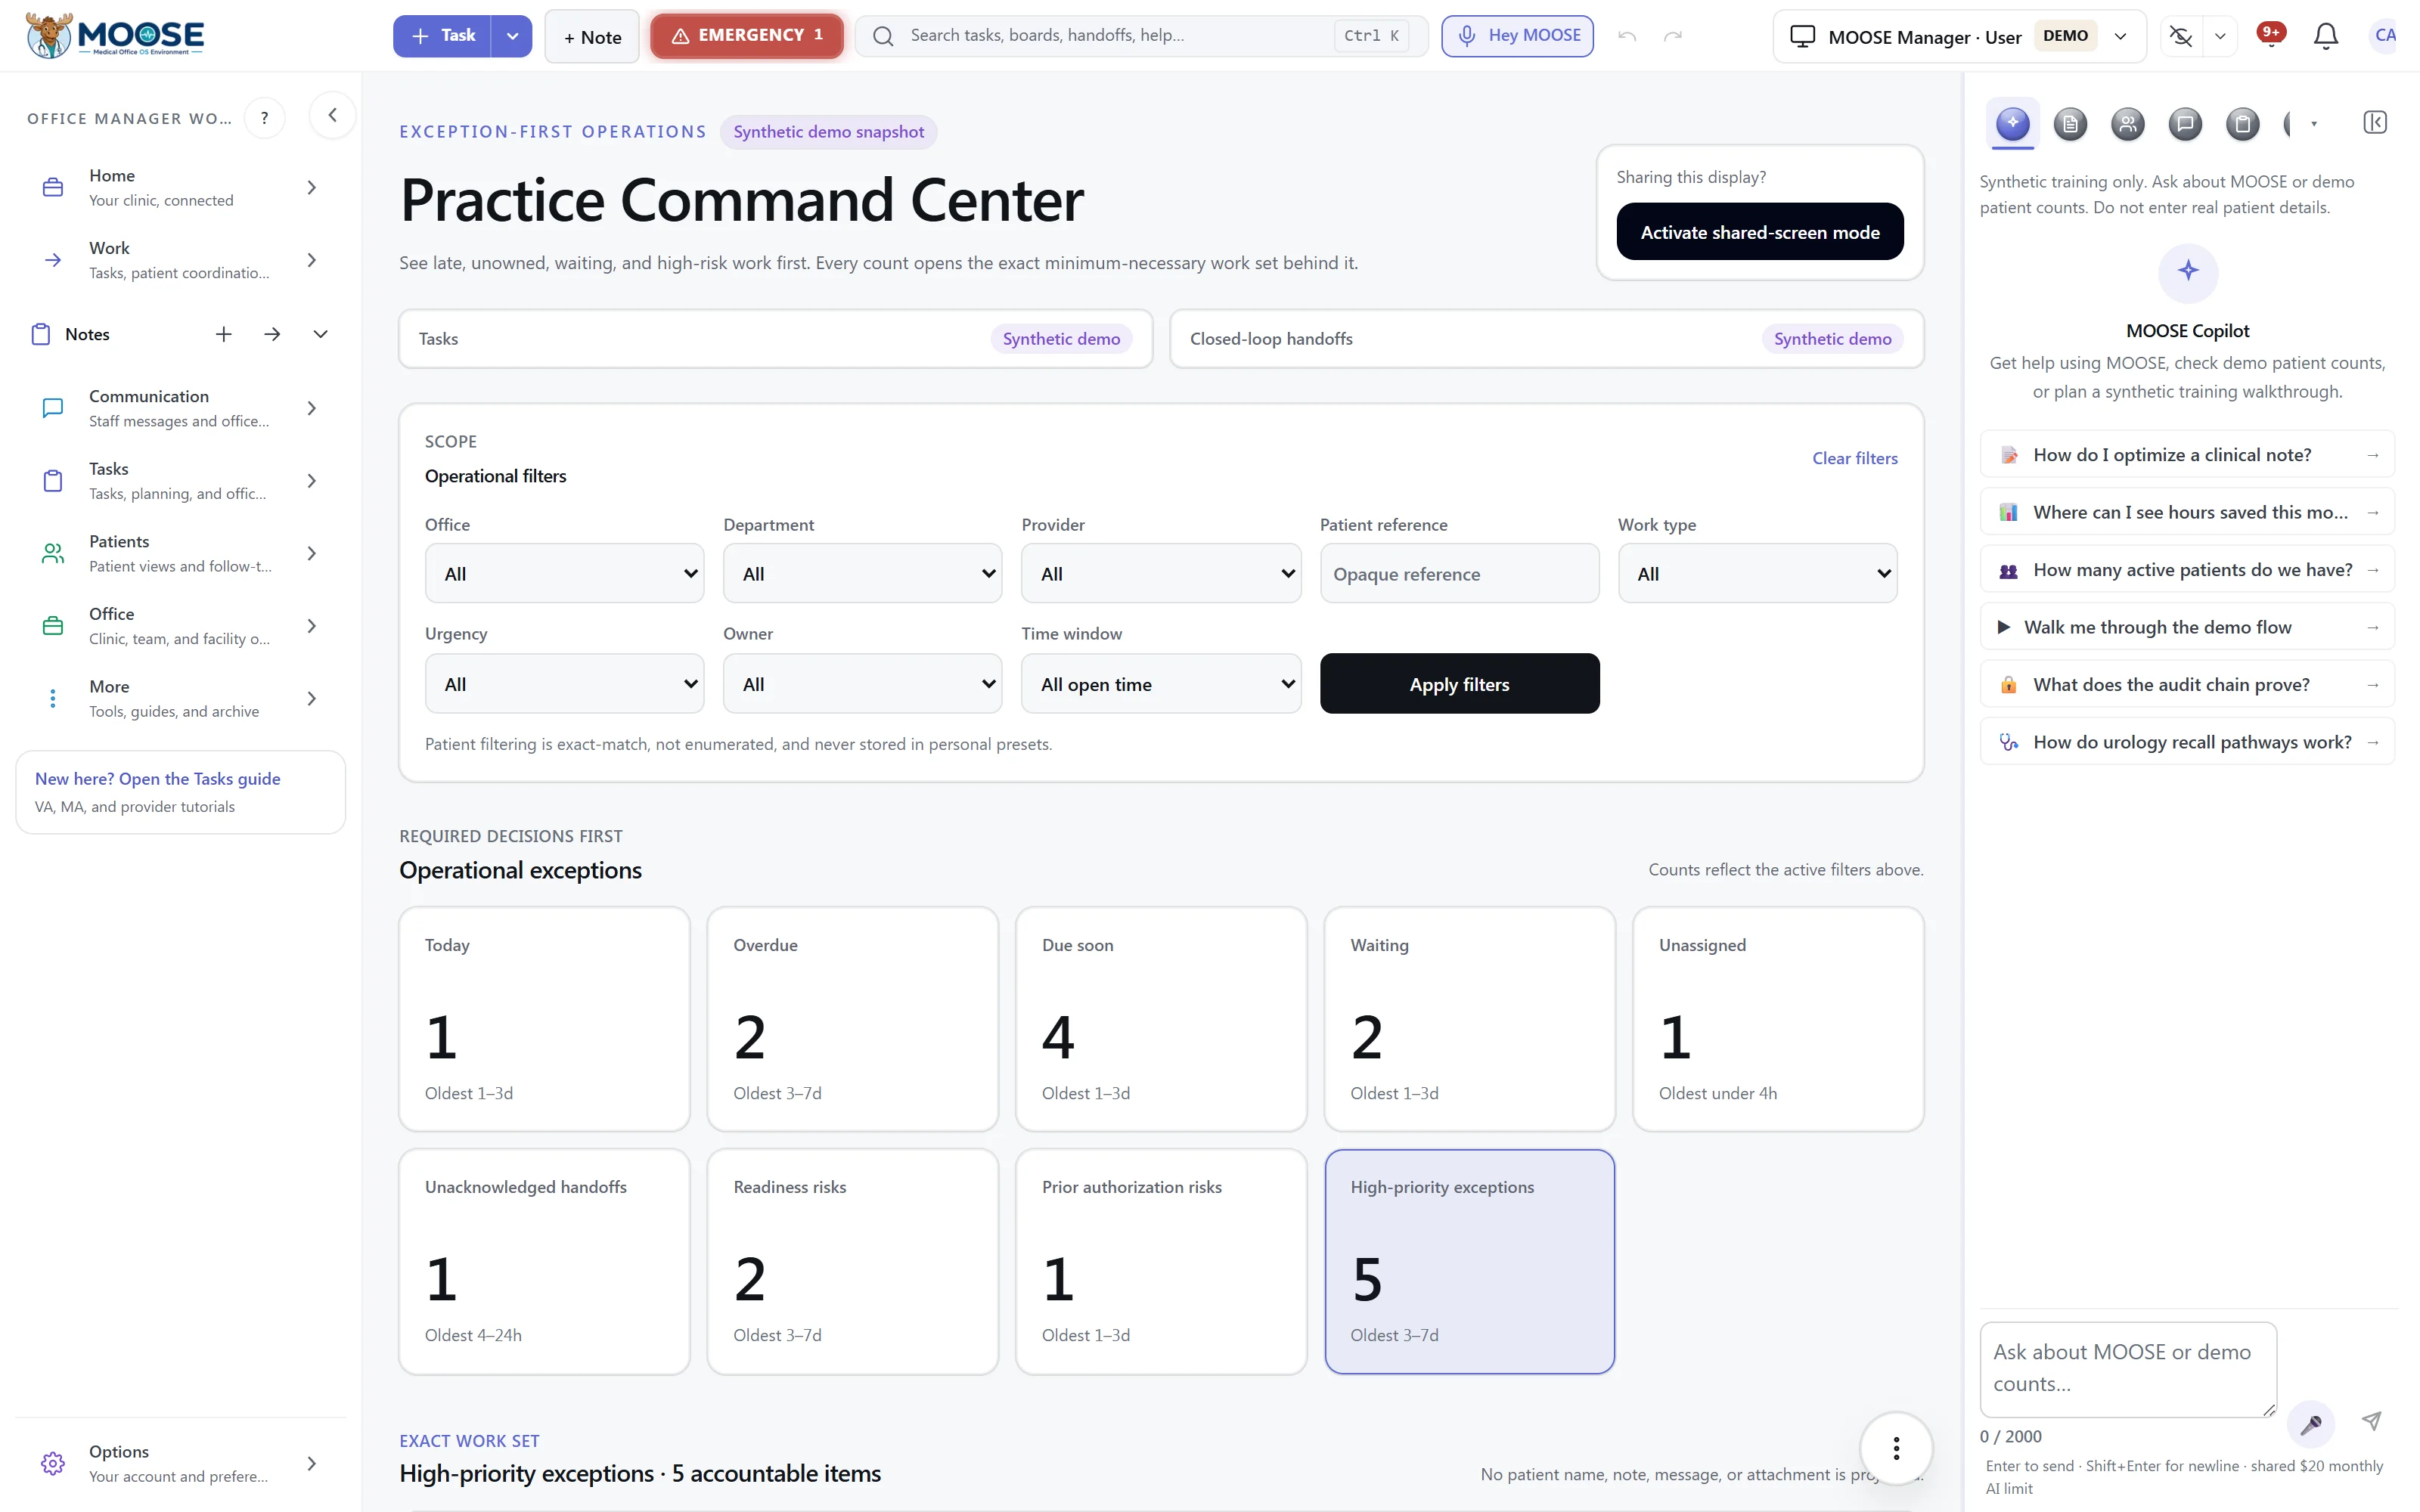Image resolution: width=2420 pixels, height=1512 pixels.
Task: Open the Tasks navigation item
Action: [181, 481]
